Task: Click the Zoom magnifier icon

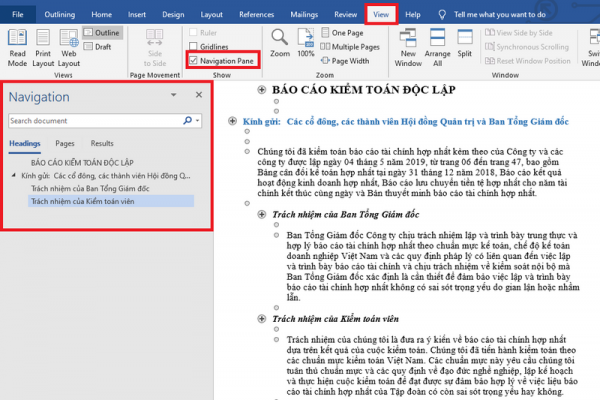Action: tap(280, 36)
